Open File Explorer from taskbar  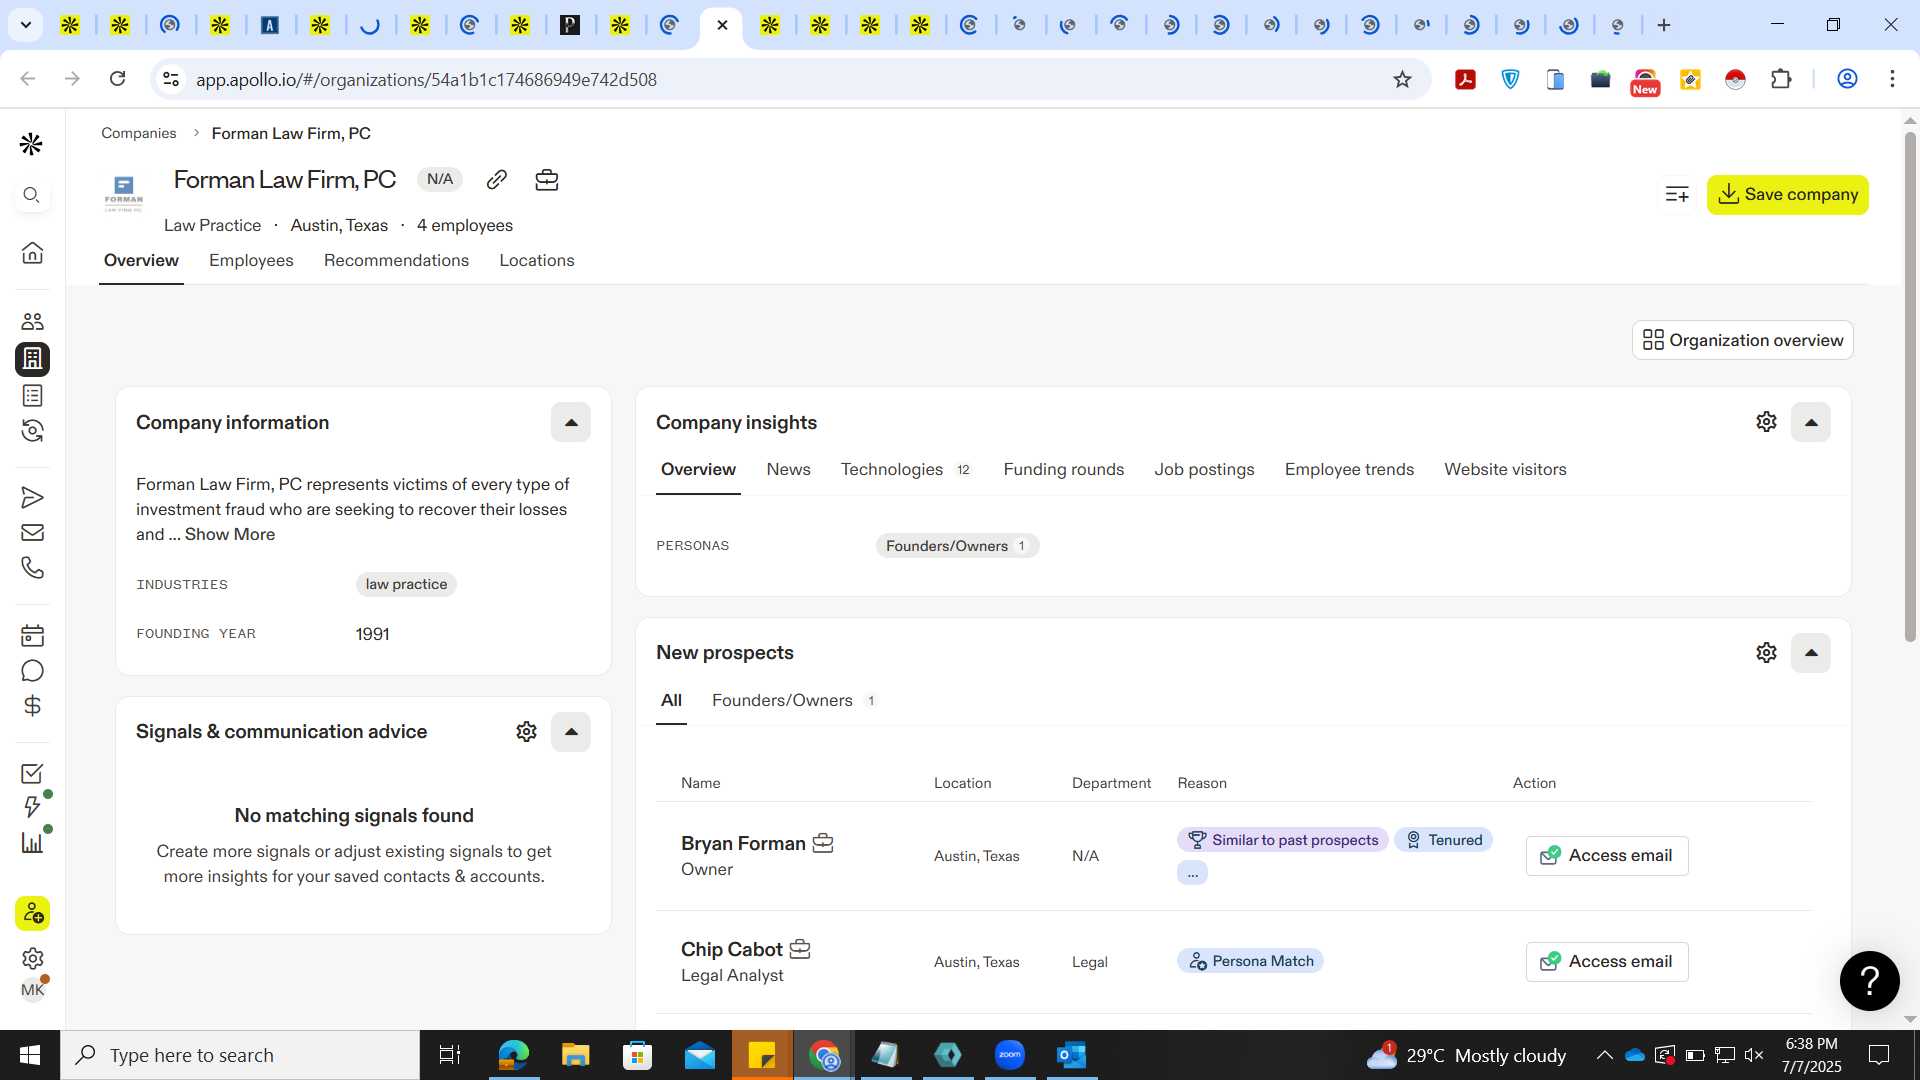pyautogui.click(x=575, y=1055)
